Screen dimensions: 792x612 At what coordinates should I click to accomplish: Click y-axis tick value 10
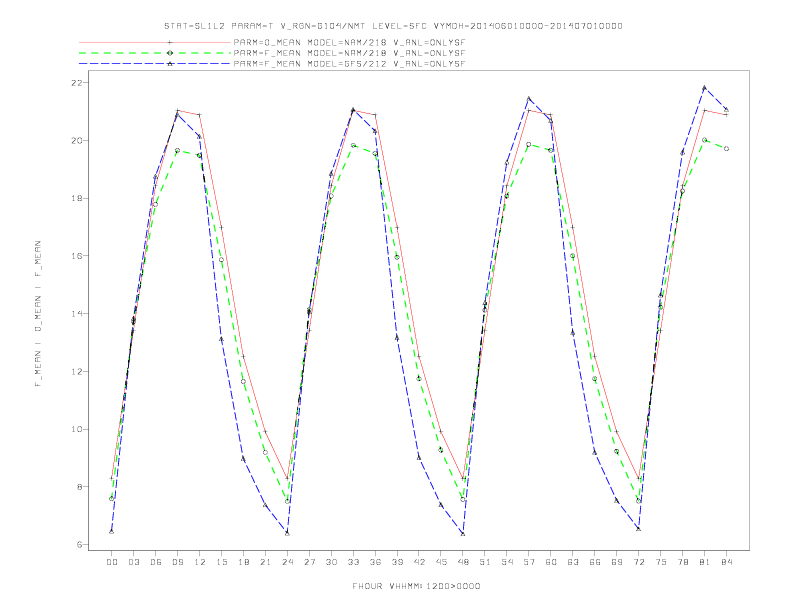(77, 429)
